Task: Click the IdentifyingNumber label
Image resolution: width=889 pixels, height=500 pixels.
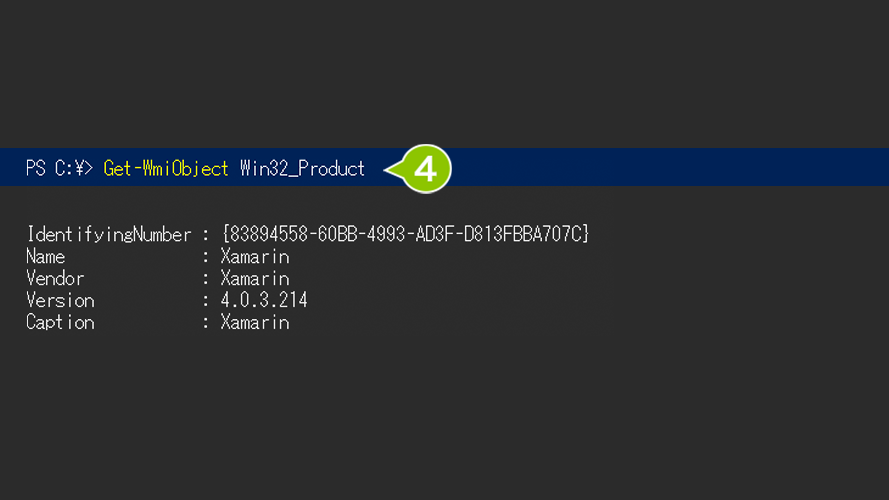Action: pos(109,235)
